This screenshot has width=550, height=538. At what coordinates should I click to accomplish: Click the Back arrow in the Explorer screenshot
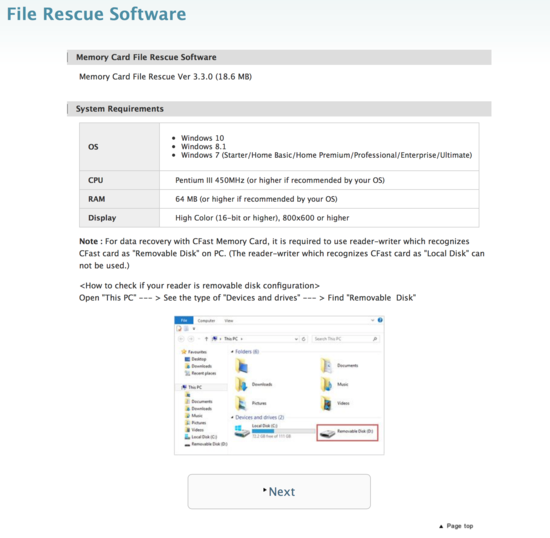[x=181, y=339]
